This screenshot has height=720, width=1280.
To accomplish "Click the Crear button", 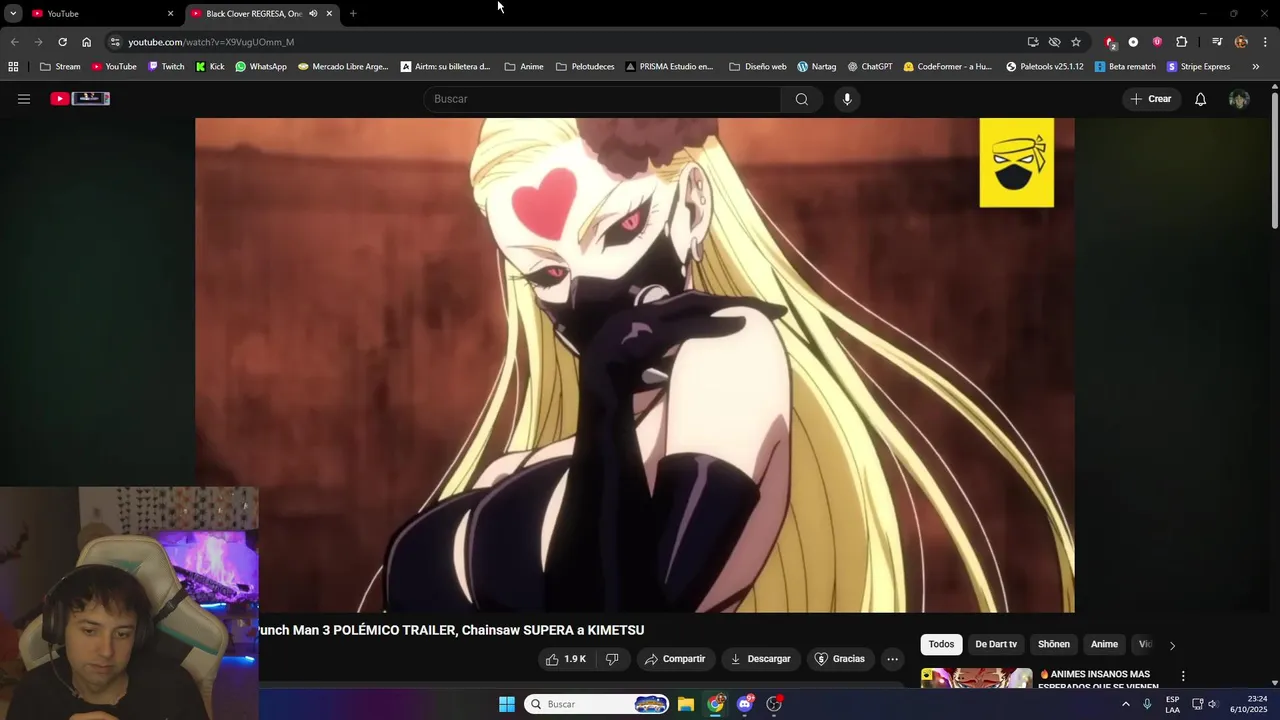I will click(1151, 99).
